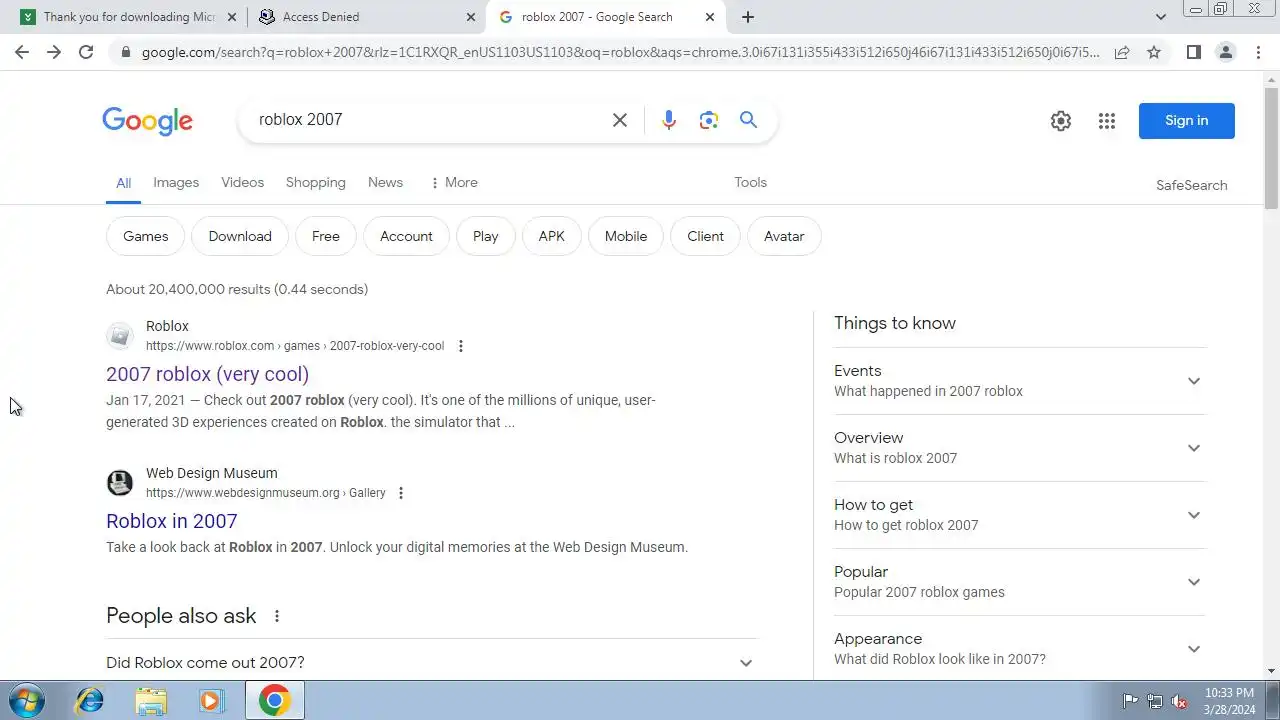1280x720 pixels.
Task: Clear the search box with X
Action: (x=620, y=120)
